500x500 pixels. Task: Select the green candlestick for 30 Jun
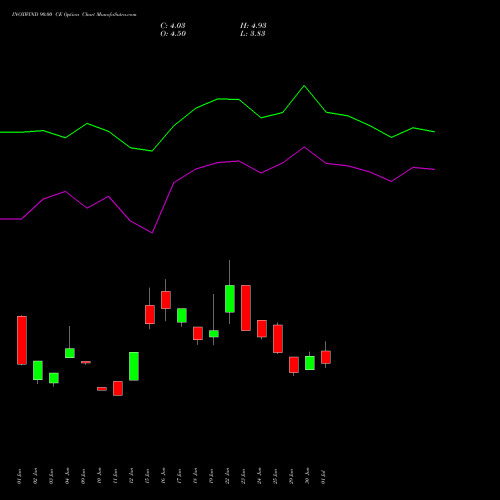(x=310, y=363)
